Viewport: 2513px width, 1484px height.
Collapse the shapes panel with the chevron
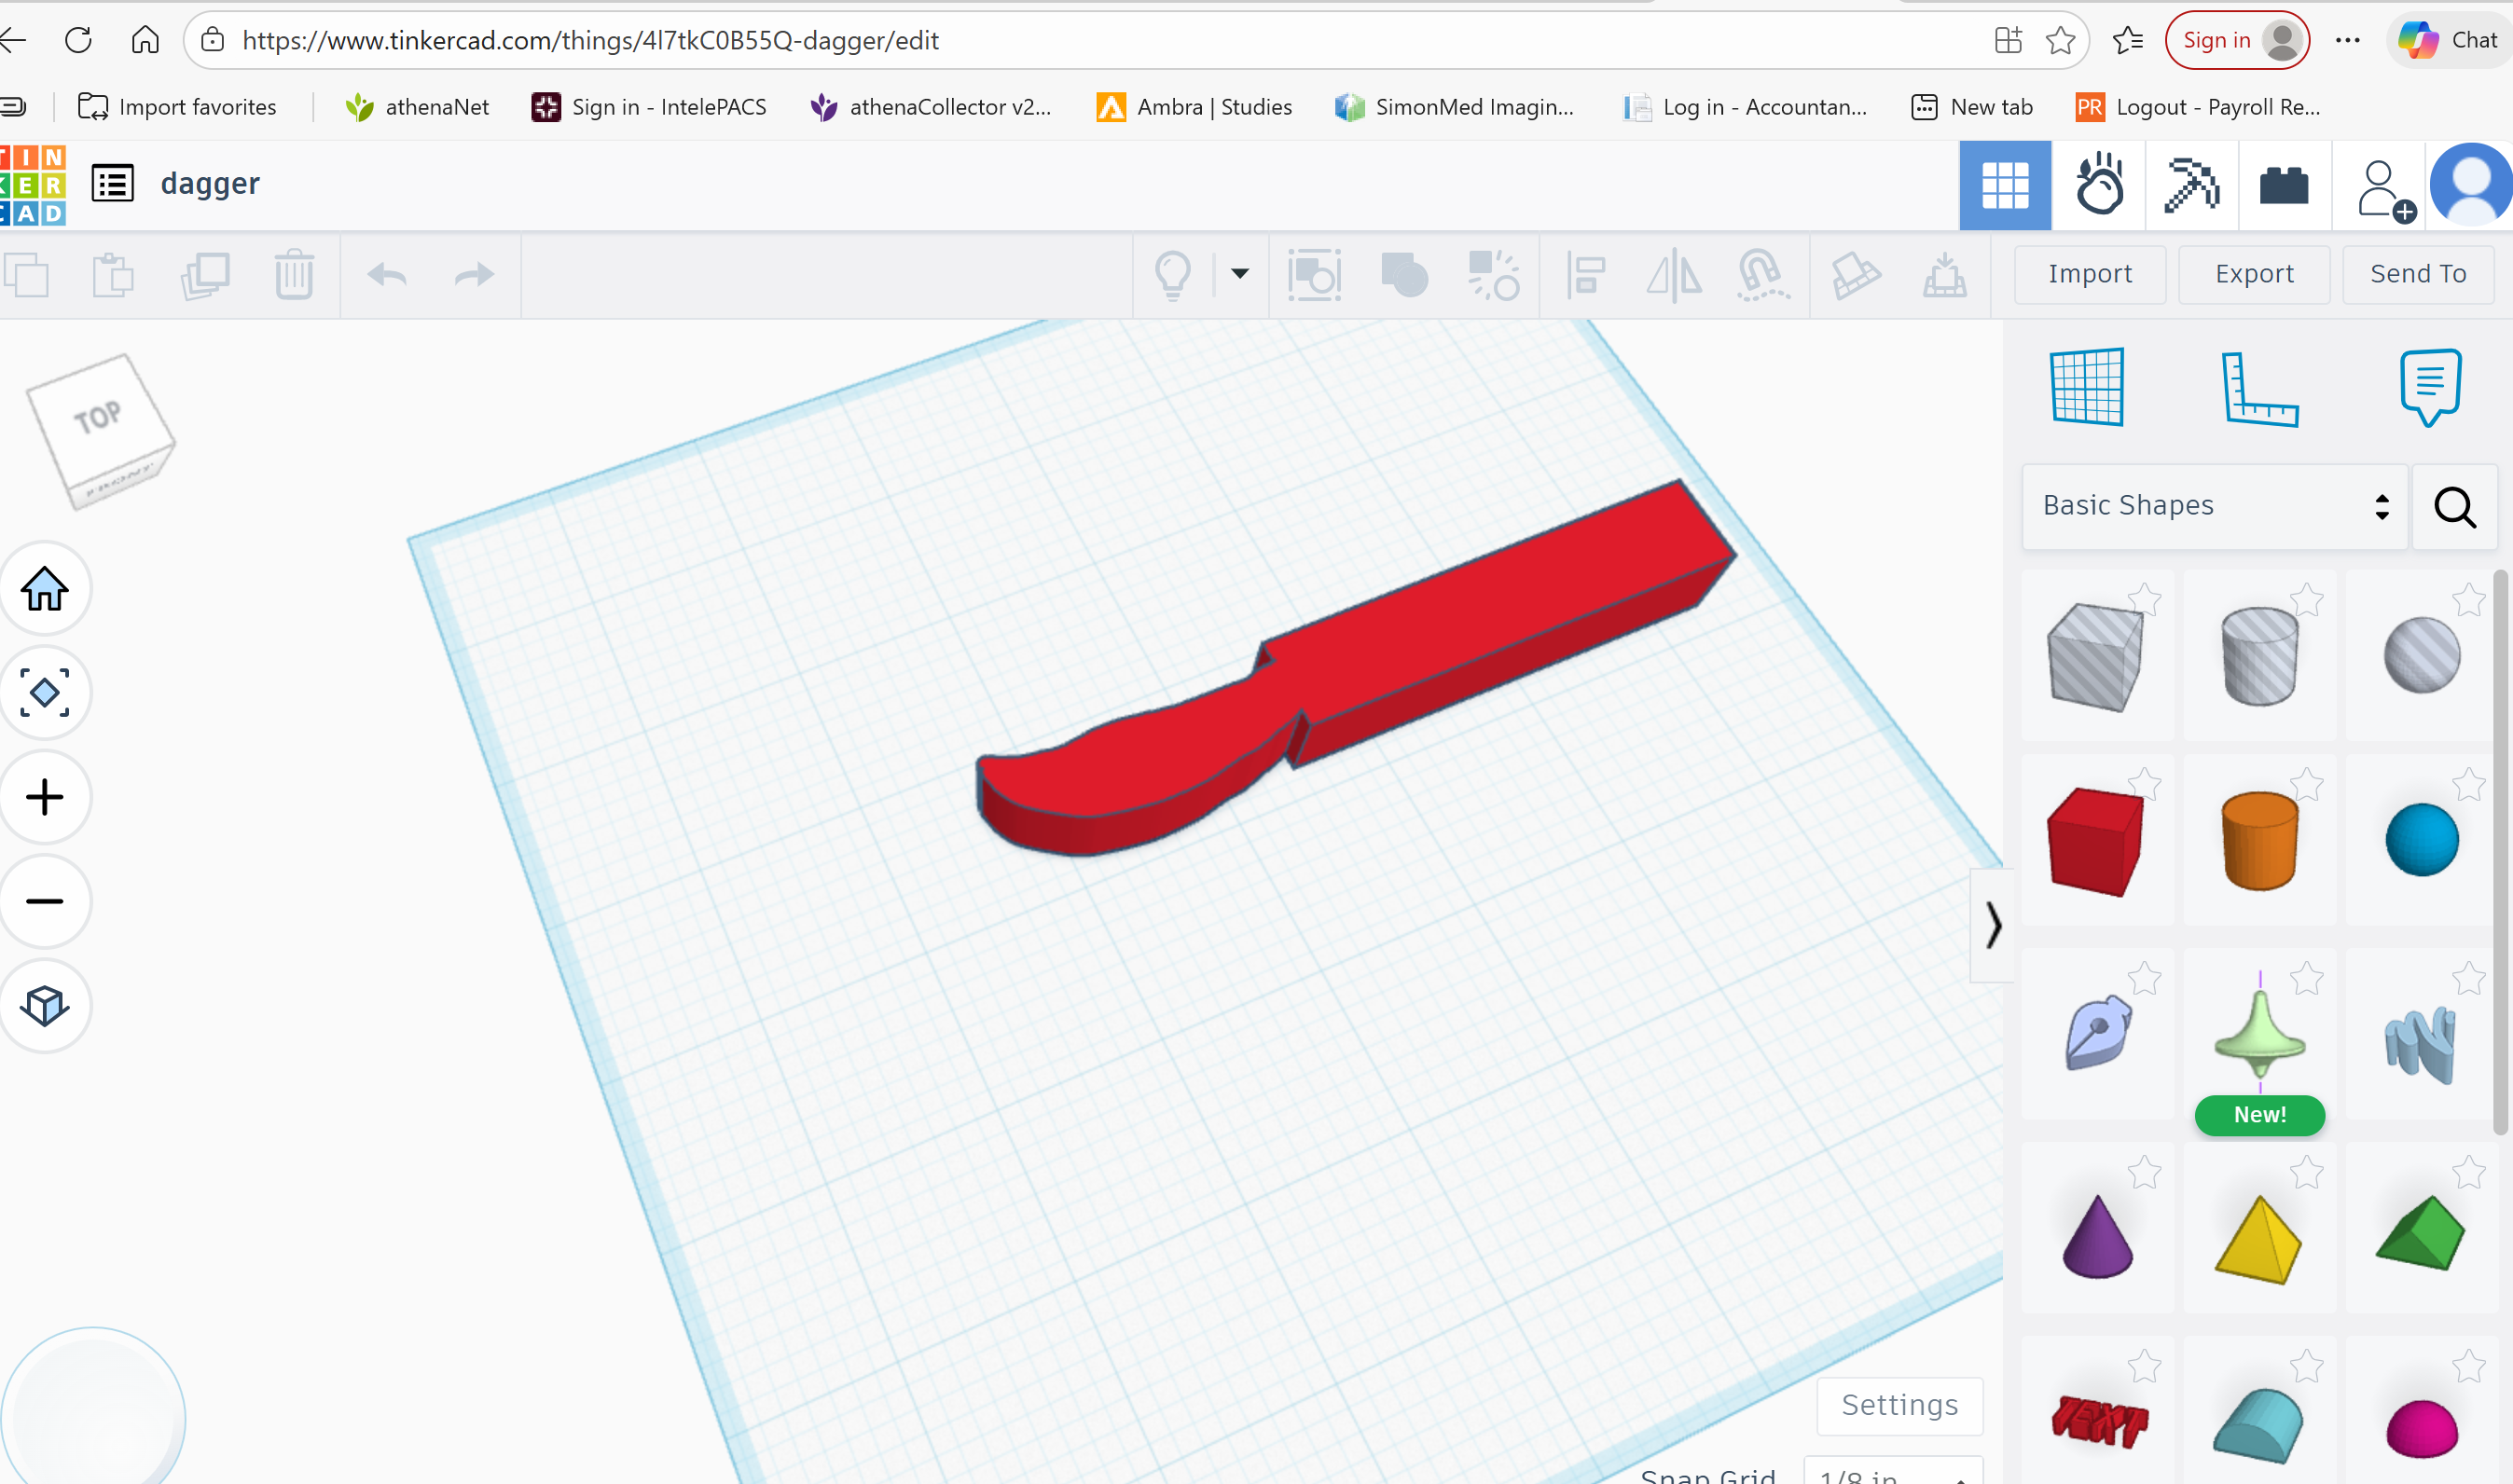coord(1992,925)
